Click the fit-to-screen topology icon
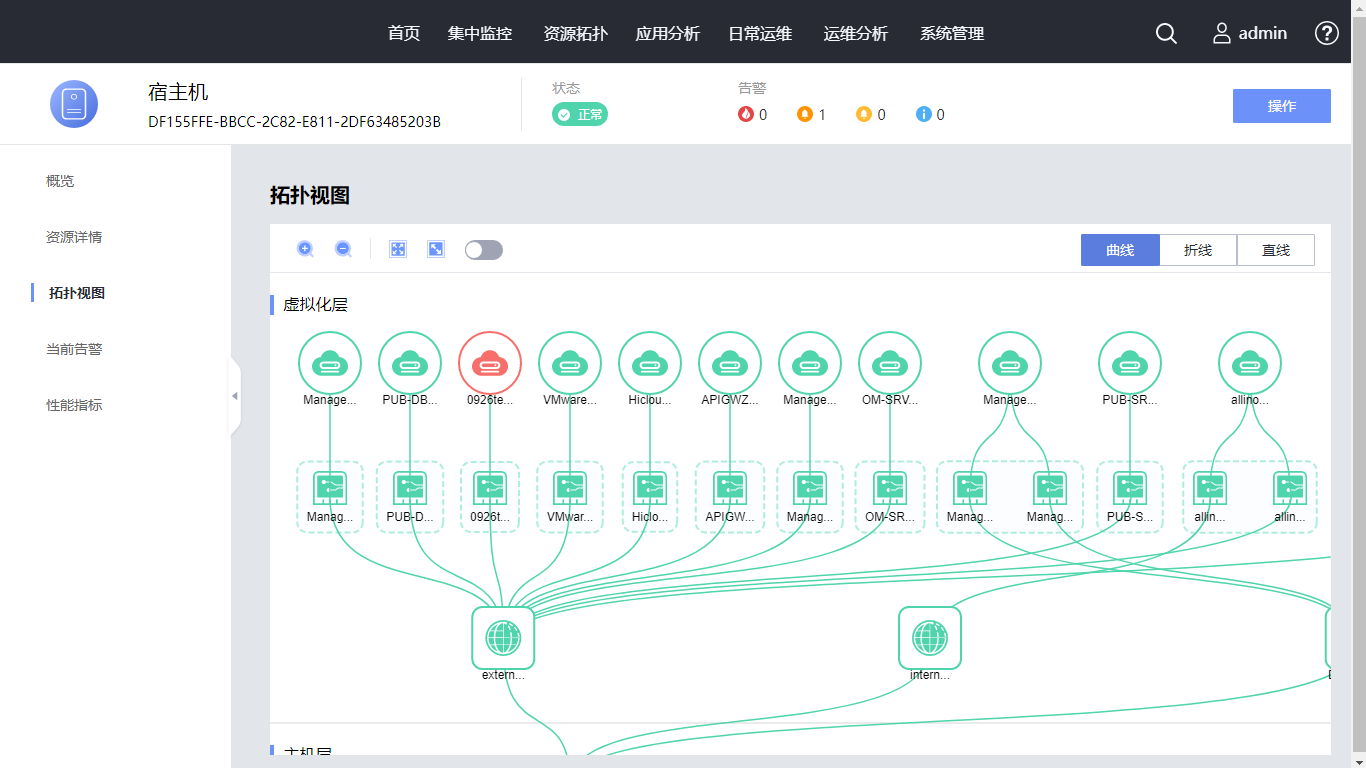 [398, 249]
